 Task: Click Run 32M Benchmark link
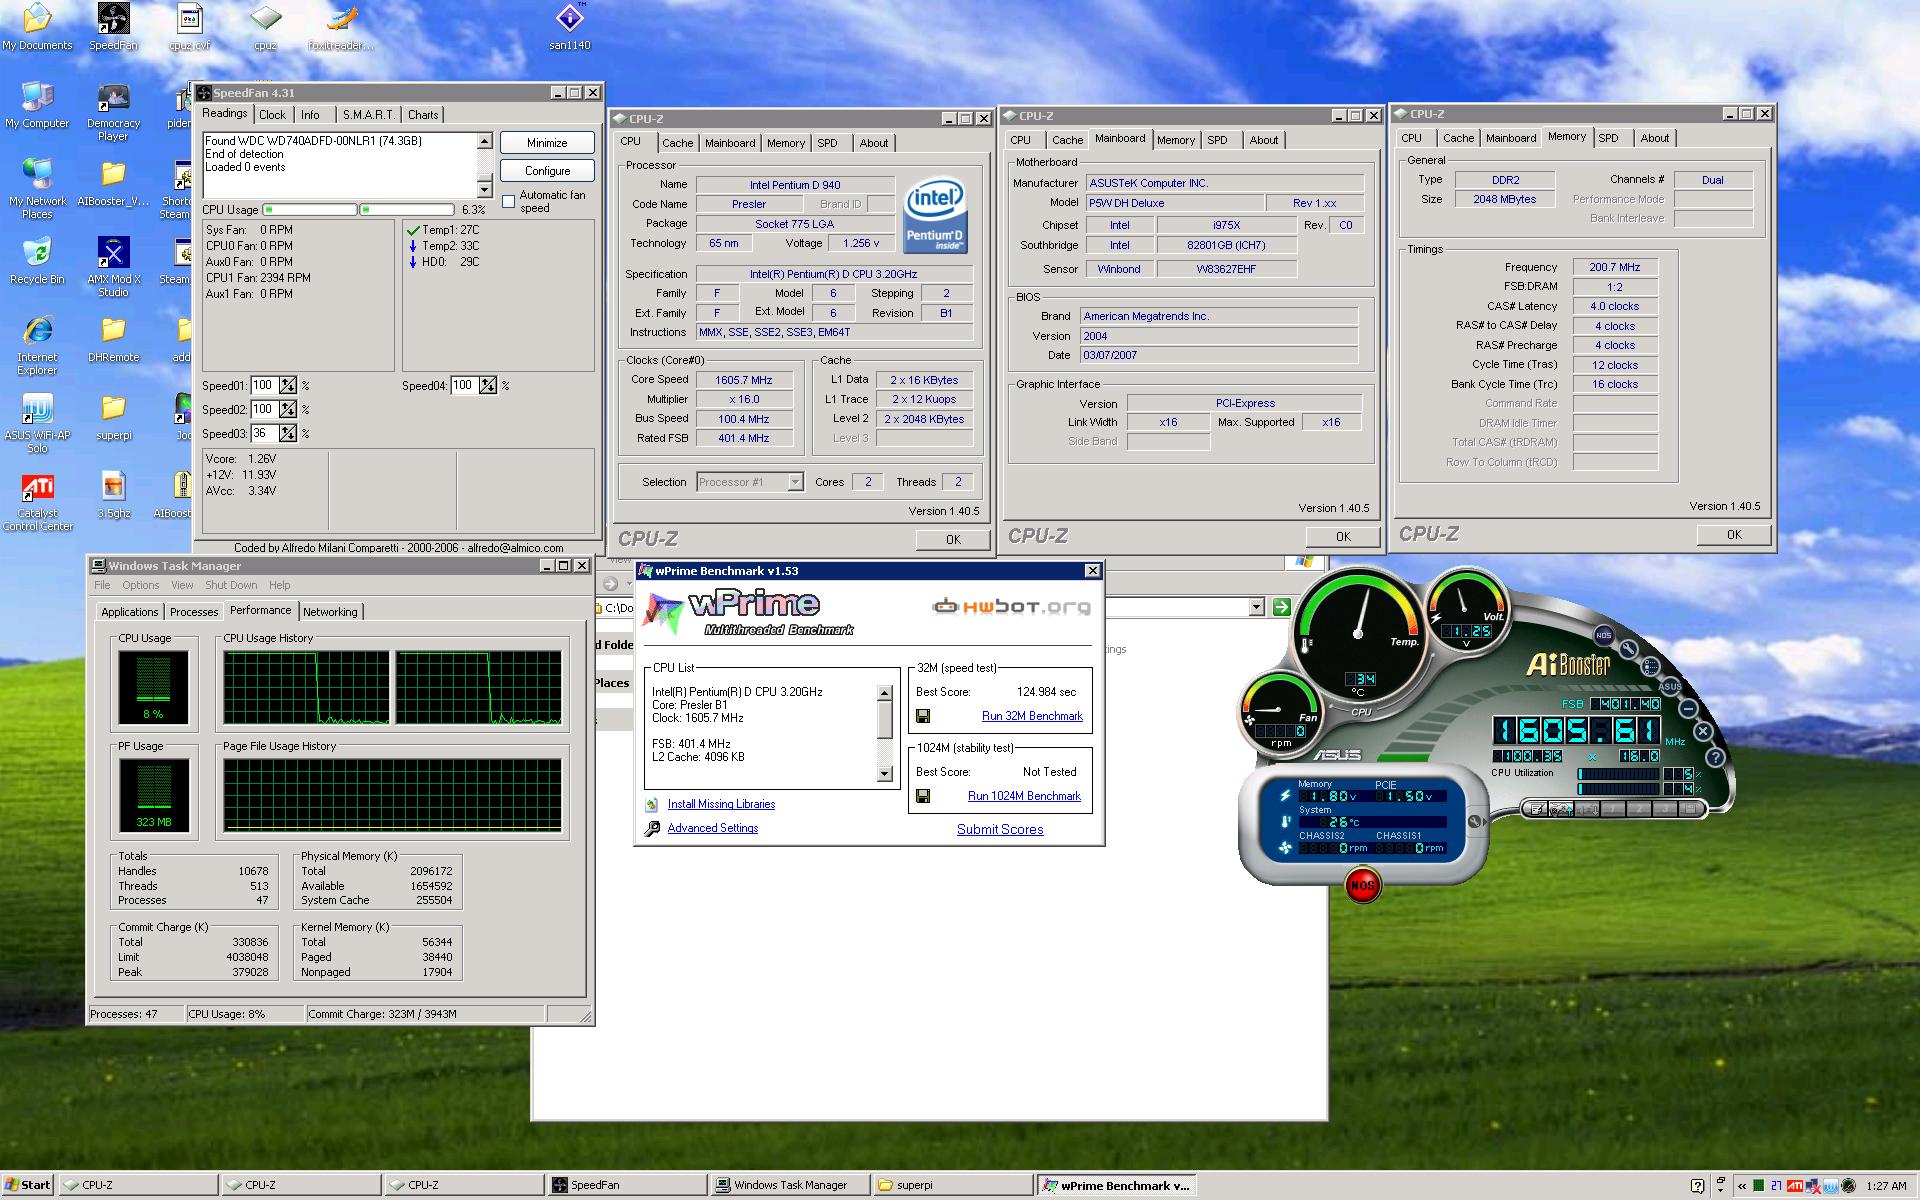coord(1032,716)
